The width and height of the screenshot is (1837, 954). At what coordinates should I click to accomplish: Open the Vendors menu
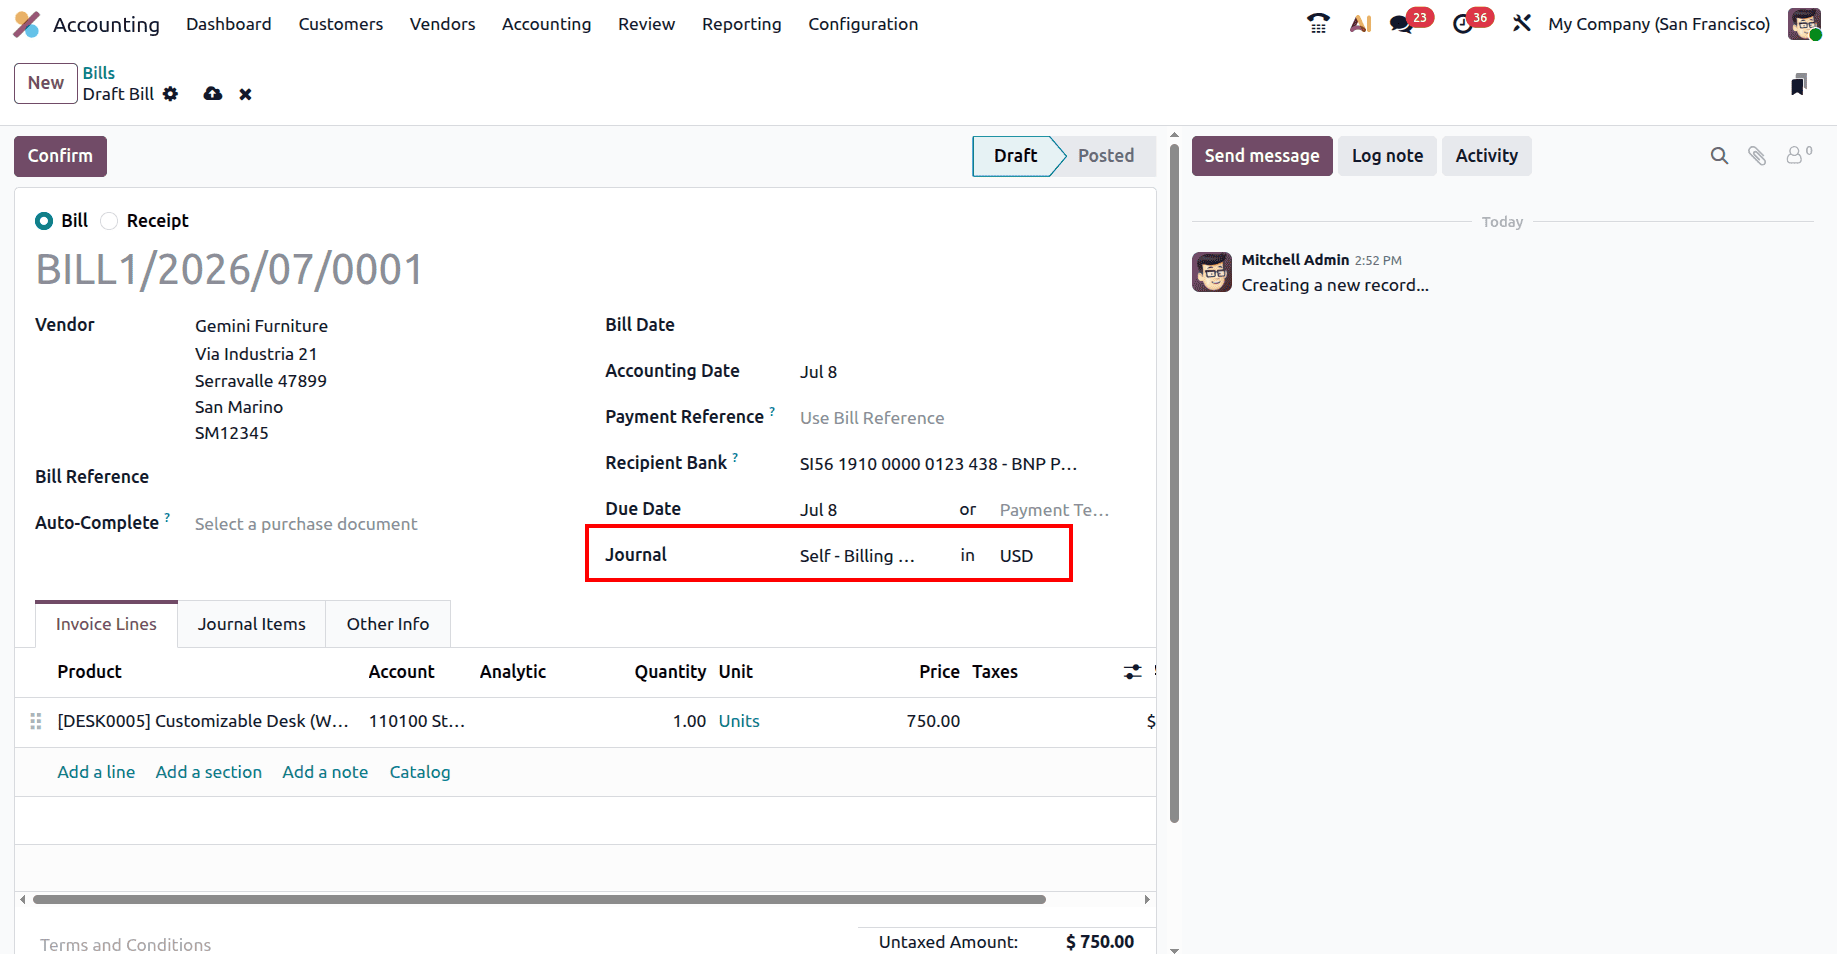[x=442, y=24]
